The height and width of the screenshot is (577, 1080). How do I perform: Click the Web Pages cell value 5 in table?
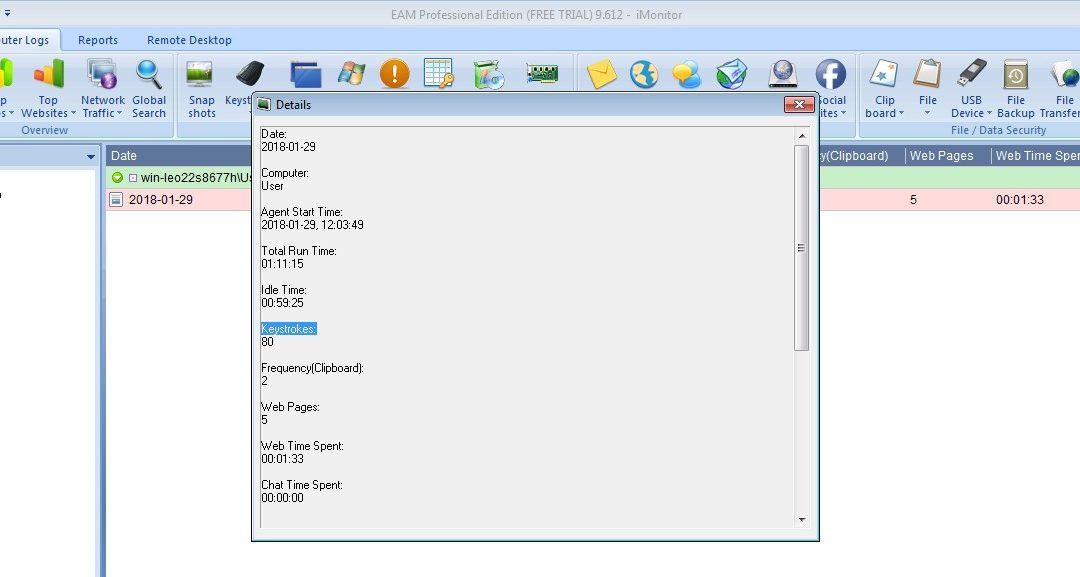click(x=913, y=200)
